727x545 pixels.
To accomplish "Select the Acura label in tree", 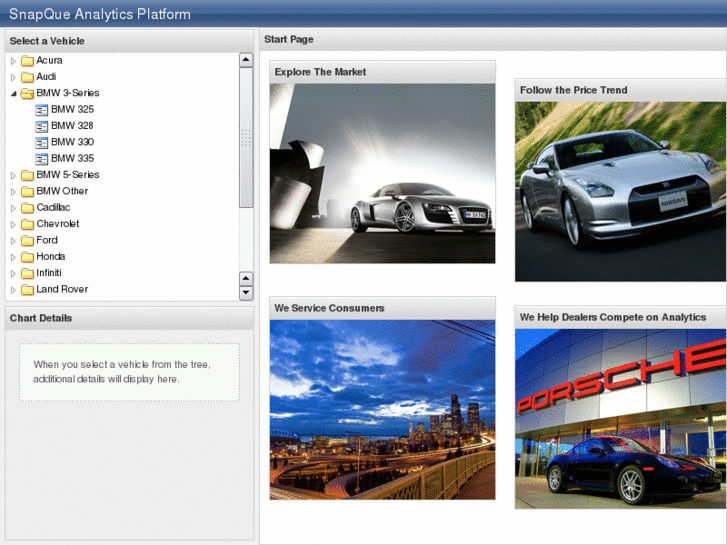I will coord(49,60).
